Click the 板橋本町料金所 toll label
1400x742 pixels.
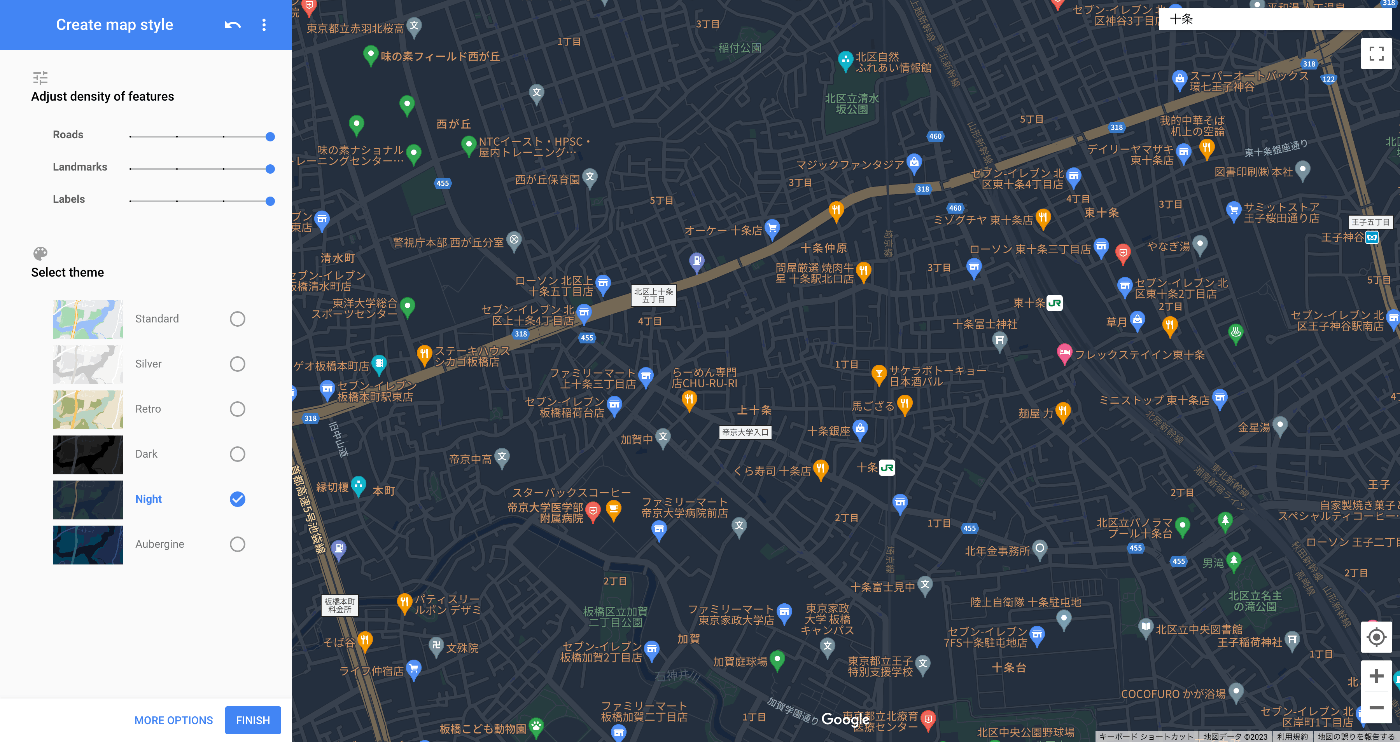(x=340, y=604)
